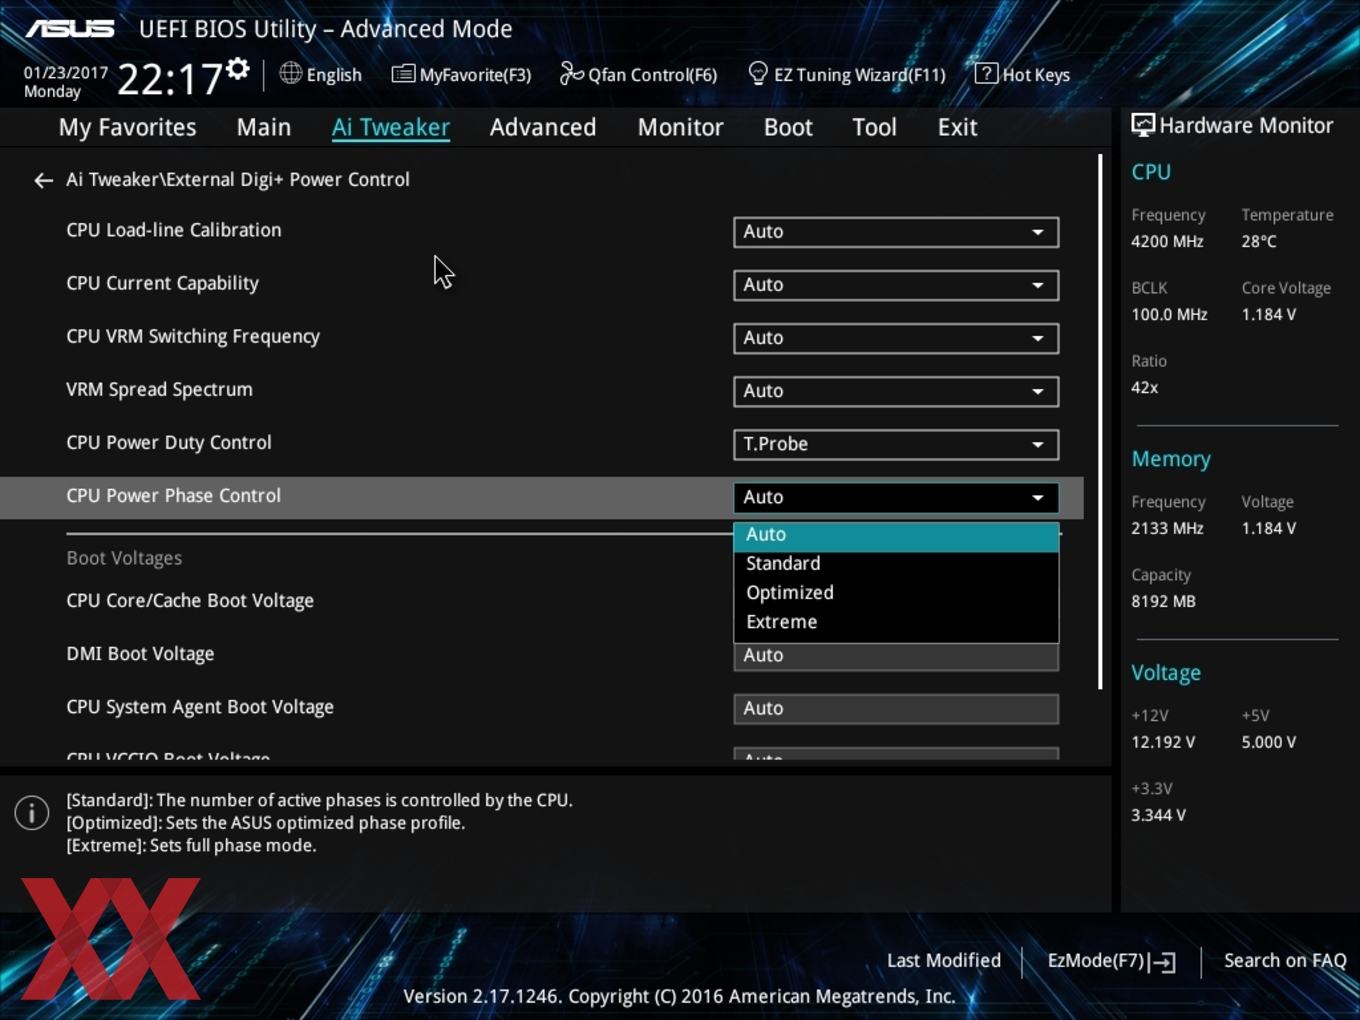Click the settings list vertical scrollbar
The width and height of the screenshot is (1360, 1020).
[1100, 421]
